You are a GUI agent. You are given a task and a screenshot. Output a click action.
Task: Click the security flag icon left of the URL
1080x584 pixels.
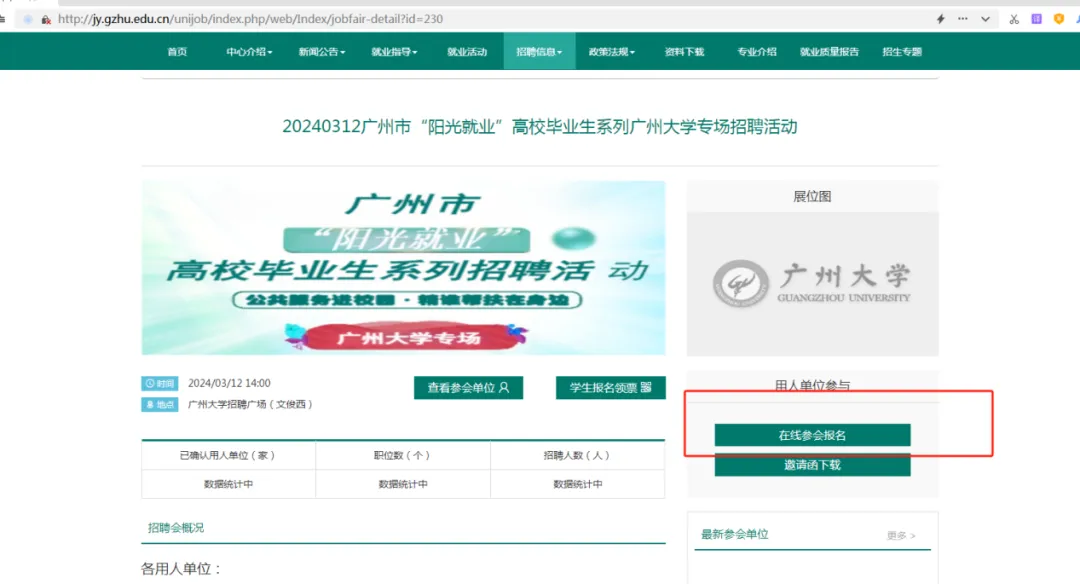[46, 19]
